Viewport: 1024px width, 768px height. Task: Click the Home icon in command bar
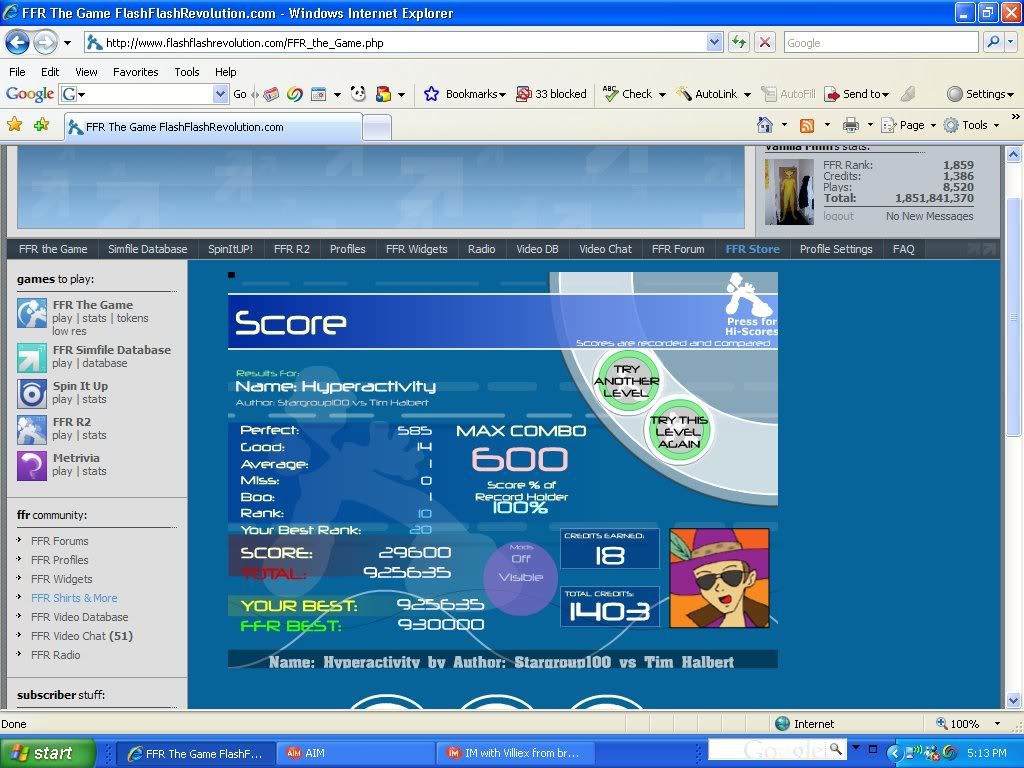(x=765, y=125)
